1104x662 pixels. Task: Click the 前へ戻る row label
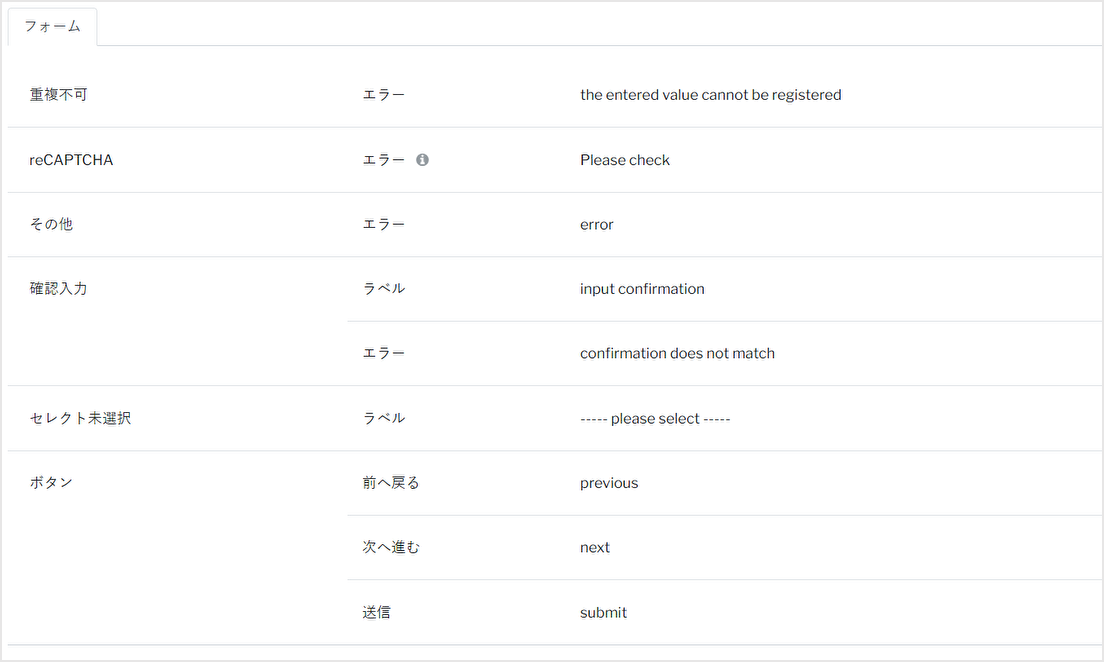(391, 482)
